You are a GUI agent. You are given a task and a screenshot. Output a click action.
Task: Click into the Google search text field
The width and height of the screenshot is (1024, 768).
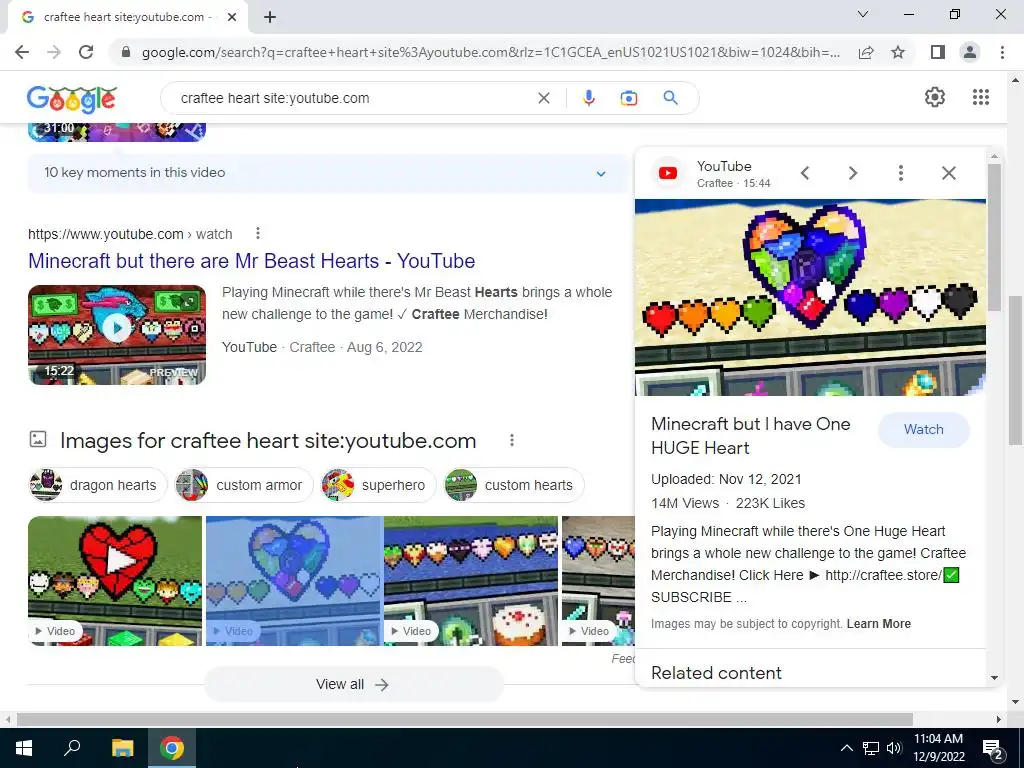click(353, 98)
